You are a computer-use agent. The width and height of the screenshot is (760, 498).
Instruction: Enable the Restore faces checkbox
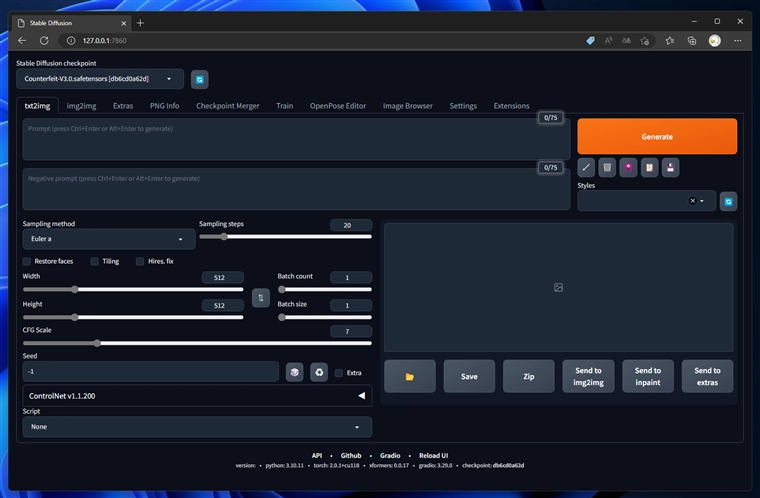[x=27, y=261]
